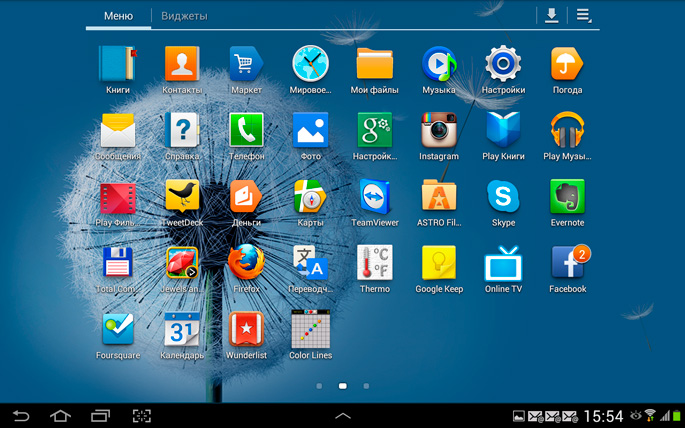The image size is (685, 428).
Task: Open the Мировое world clock app
Action: pos(310,64)
